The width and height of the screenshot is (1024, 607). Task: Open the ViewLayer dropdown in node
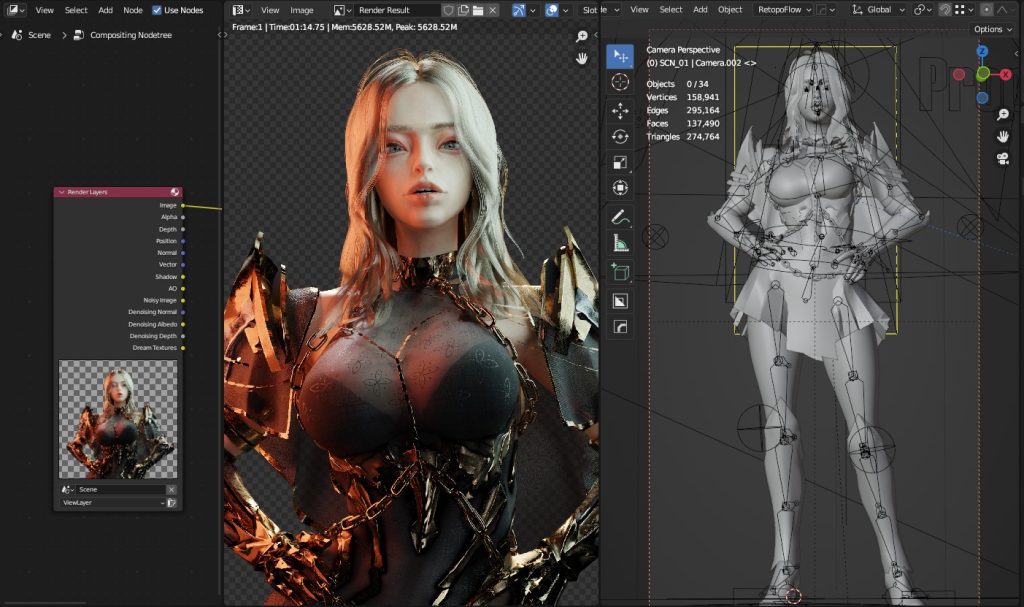tap(113, 503)
